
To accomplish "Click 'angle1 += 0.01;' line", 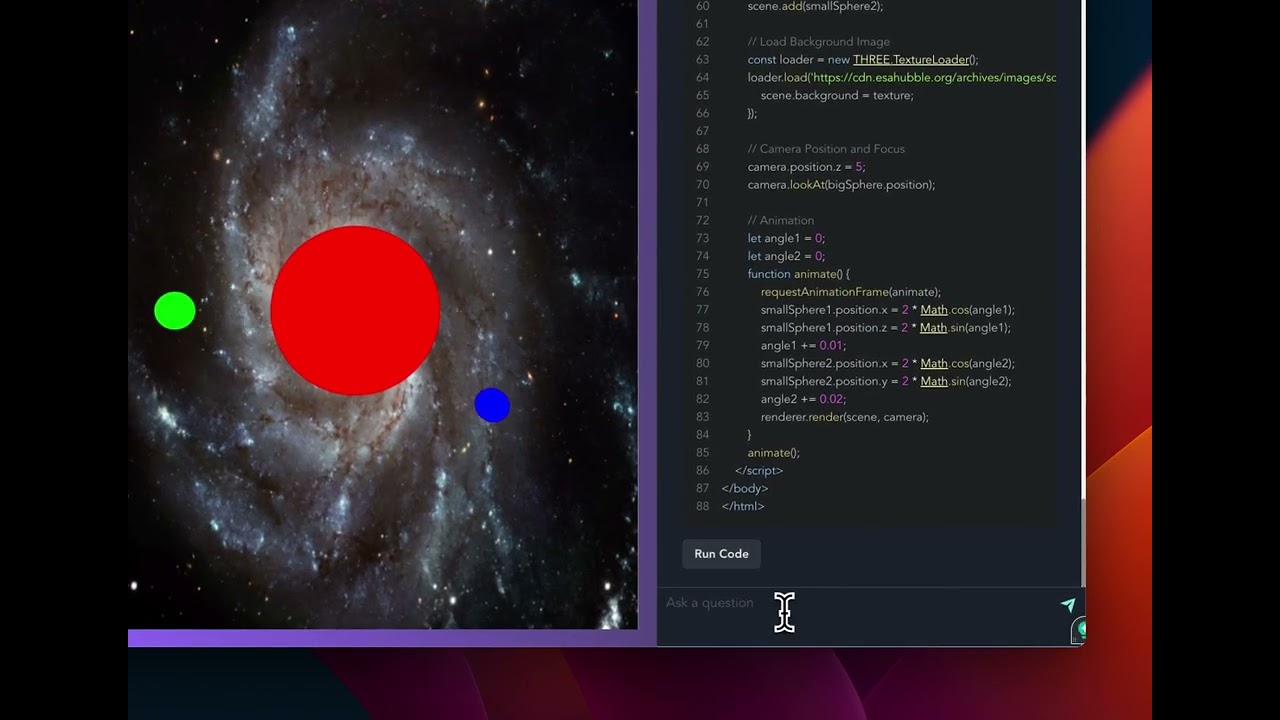I will (x=803, y=345).
